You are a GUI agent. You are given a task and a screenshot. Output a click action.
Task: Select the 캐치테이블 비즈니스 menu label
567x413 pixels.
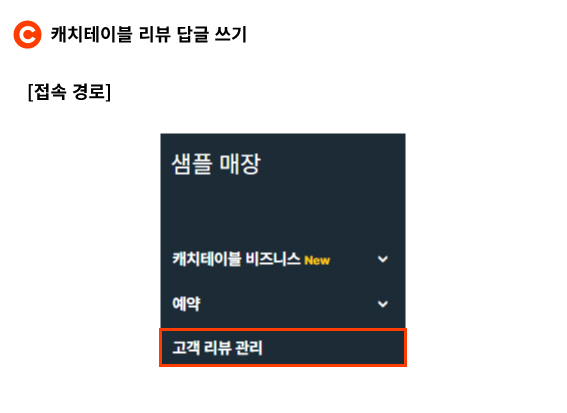pyautogui.click(x=236, y=259)
